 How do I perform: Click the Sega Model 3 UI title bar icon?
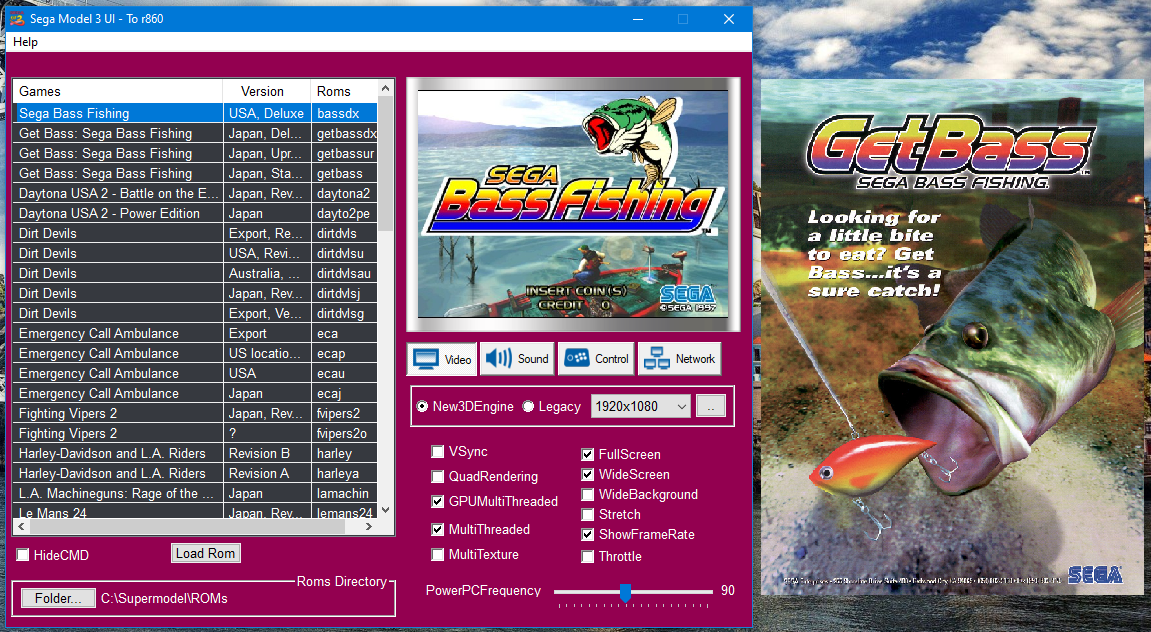coord(17,18)
